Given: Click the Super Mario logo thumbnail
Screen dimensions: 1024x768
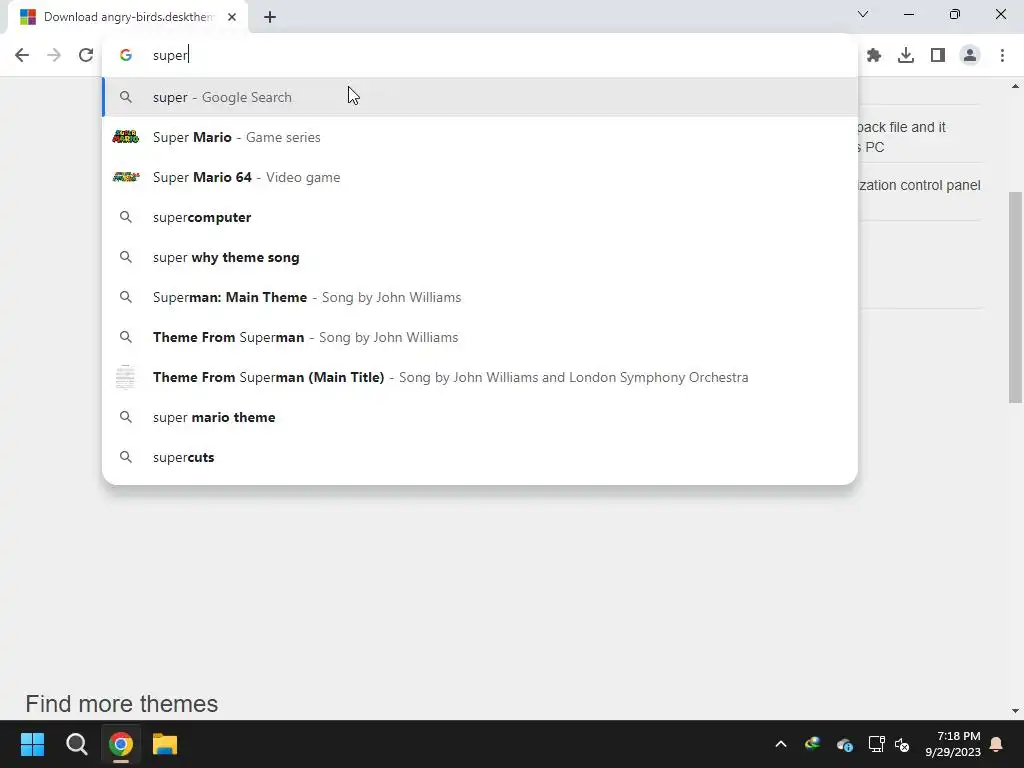Looking at the screenshot, I should [x=125, y=136].
